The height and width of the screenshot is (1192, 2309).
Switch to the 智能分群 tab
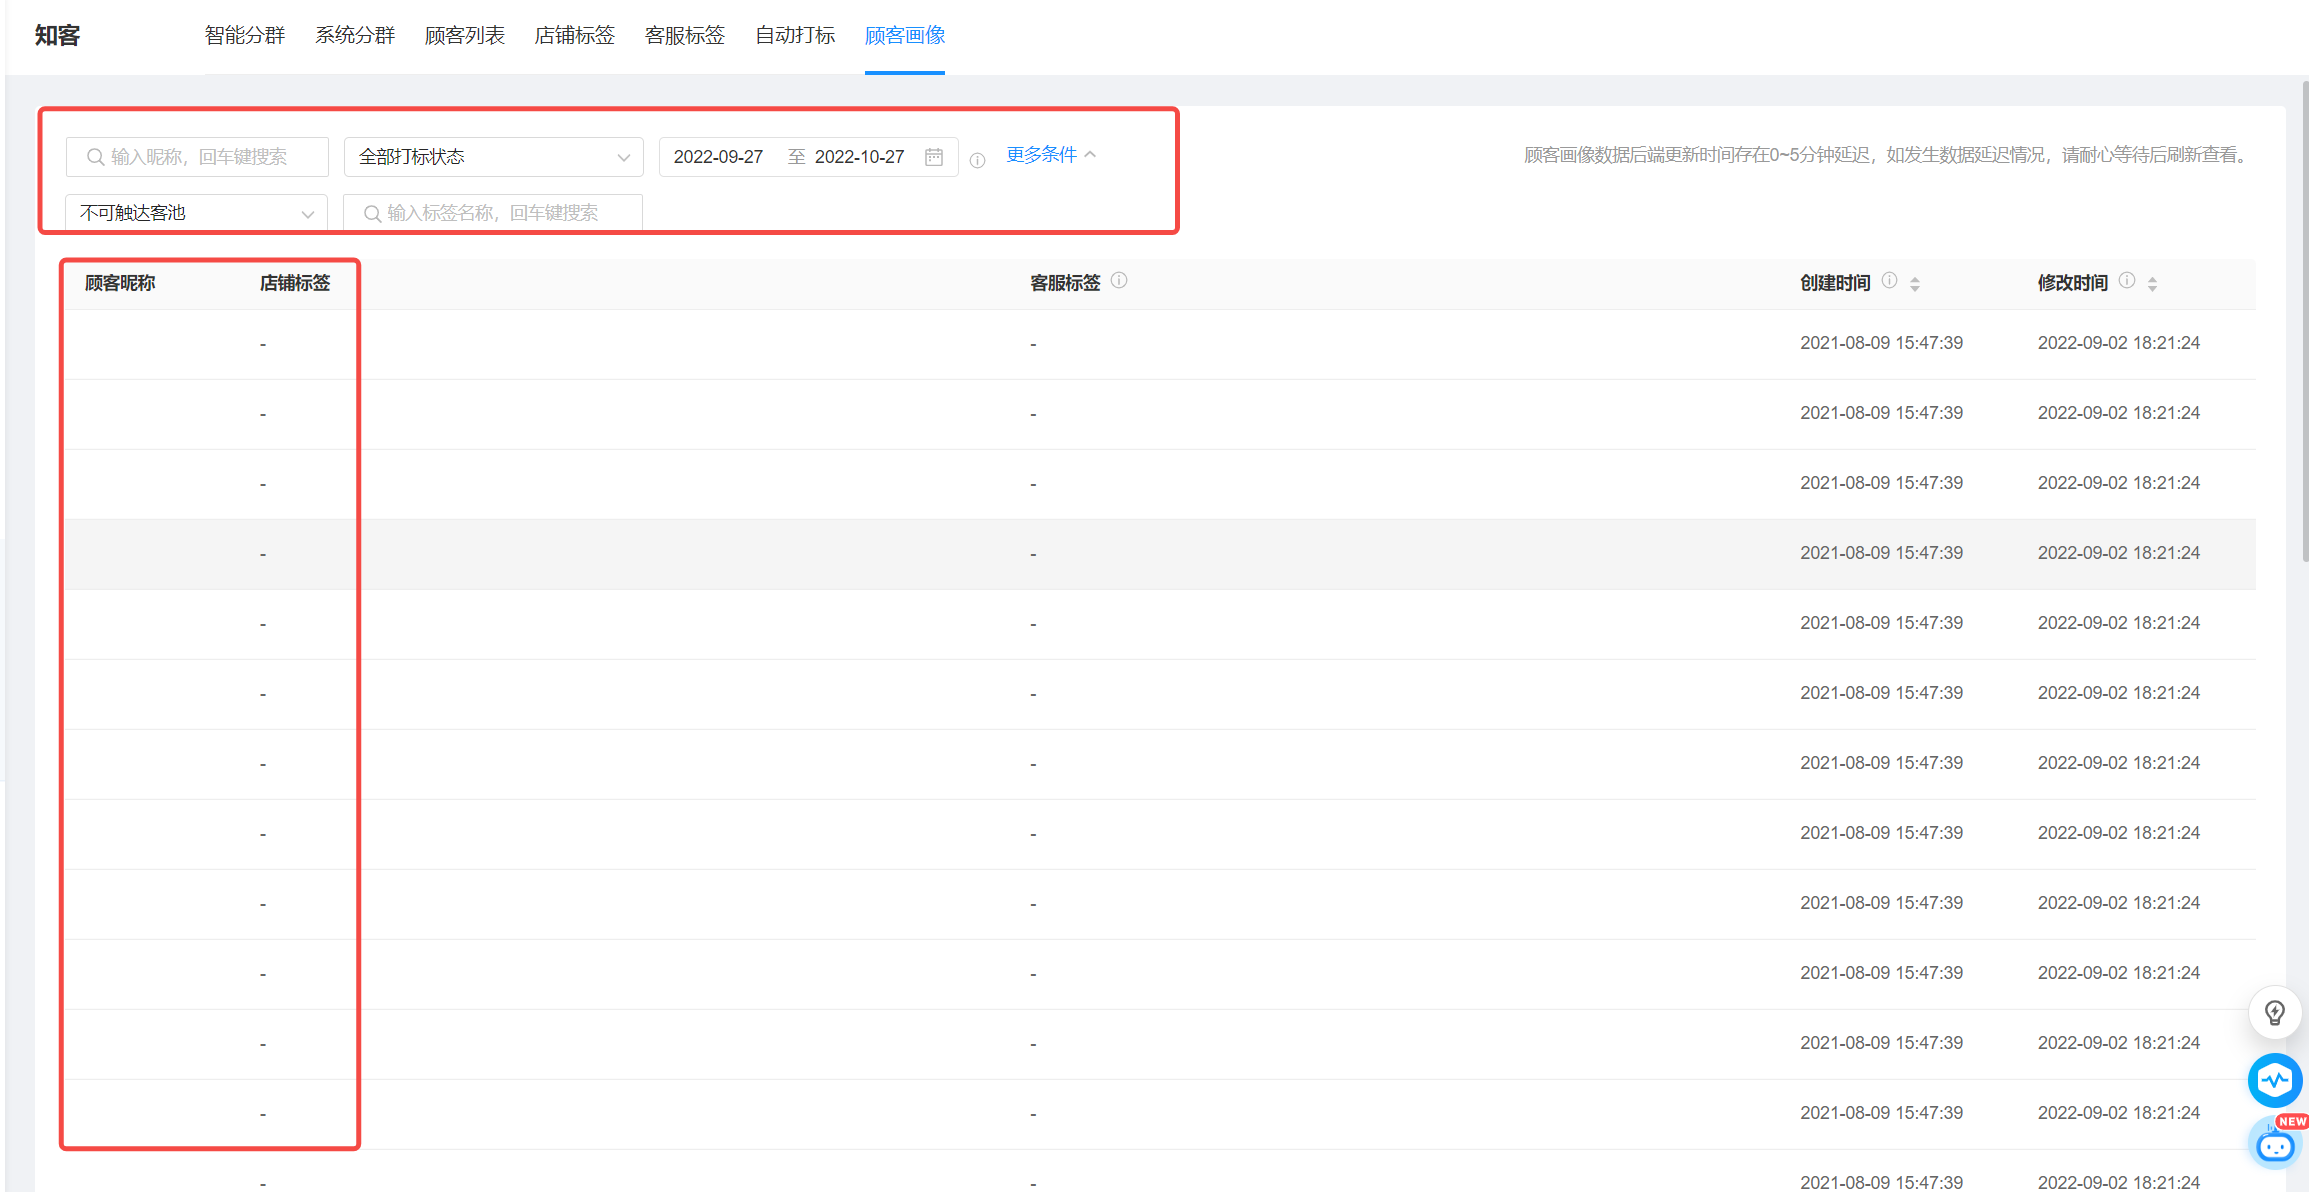tap(245, 36)
